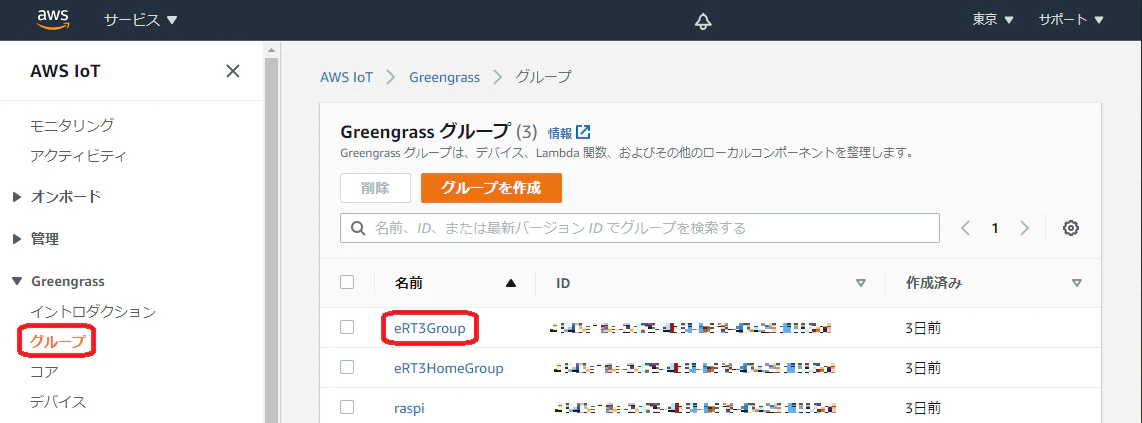
Task: Sort by name ascending arrow
Action: point(511,283)
